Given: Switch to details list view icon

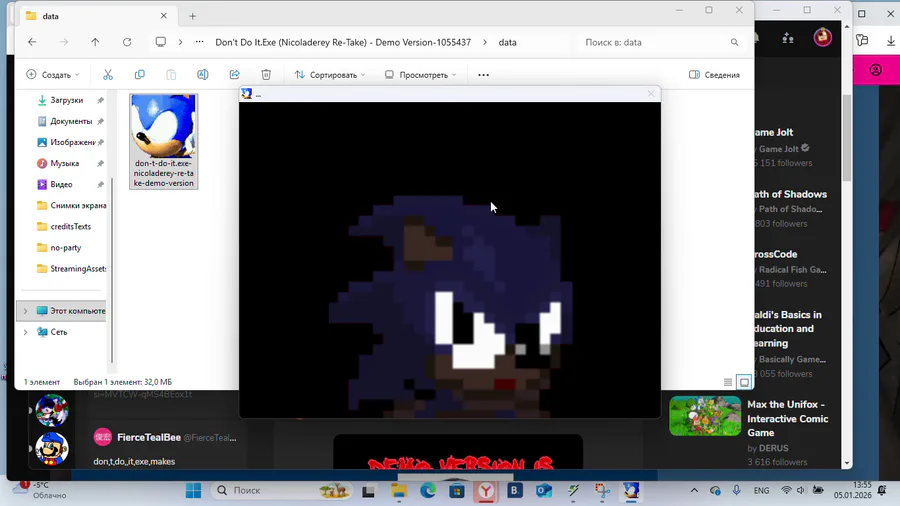Looking at the screenshot, I should pos(728,382).
